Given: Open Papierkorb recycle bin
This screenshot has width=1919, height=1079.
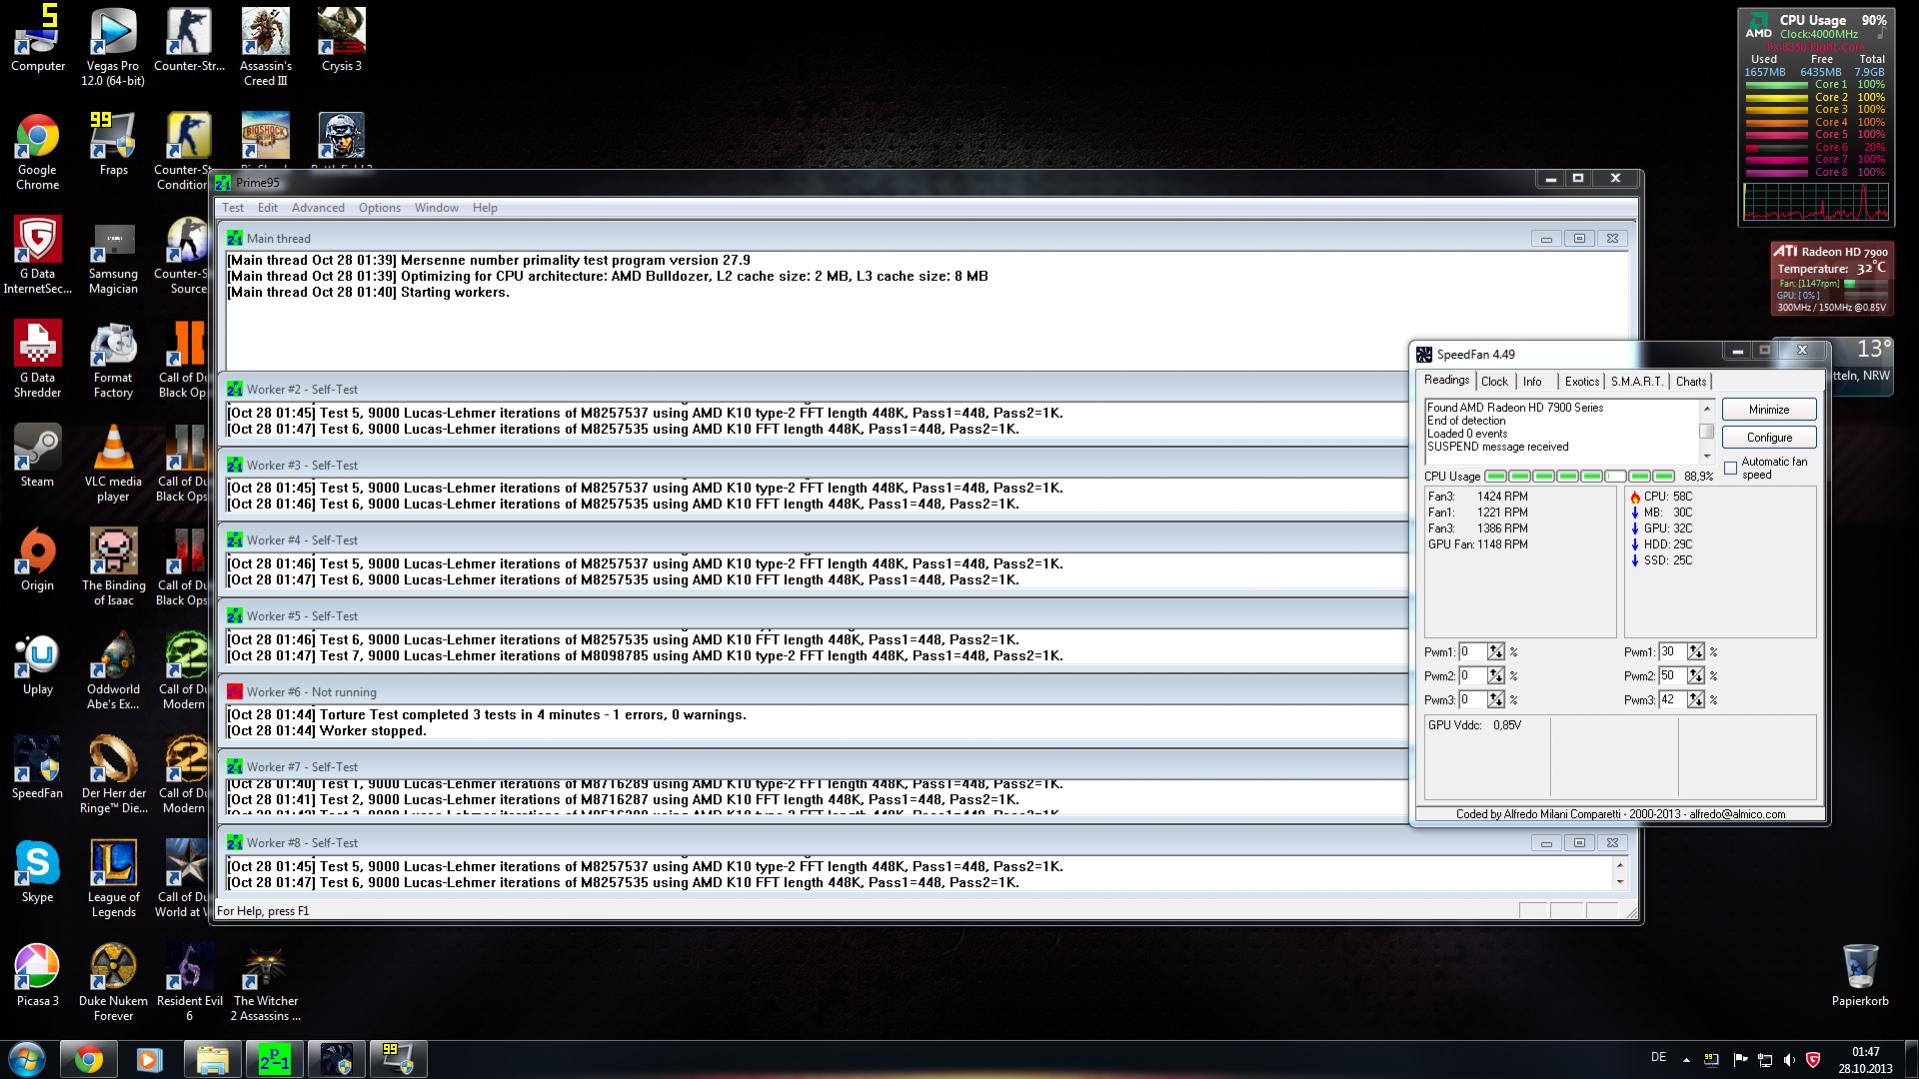Looking at the screenshot, I should tap(1860, 975).
